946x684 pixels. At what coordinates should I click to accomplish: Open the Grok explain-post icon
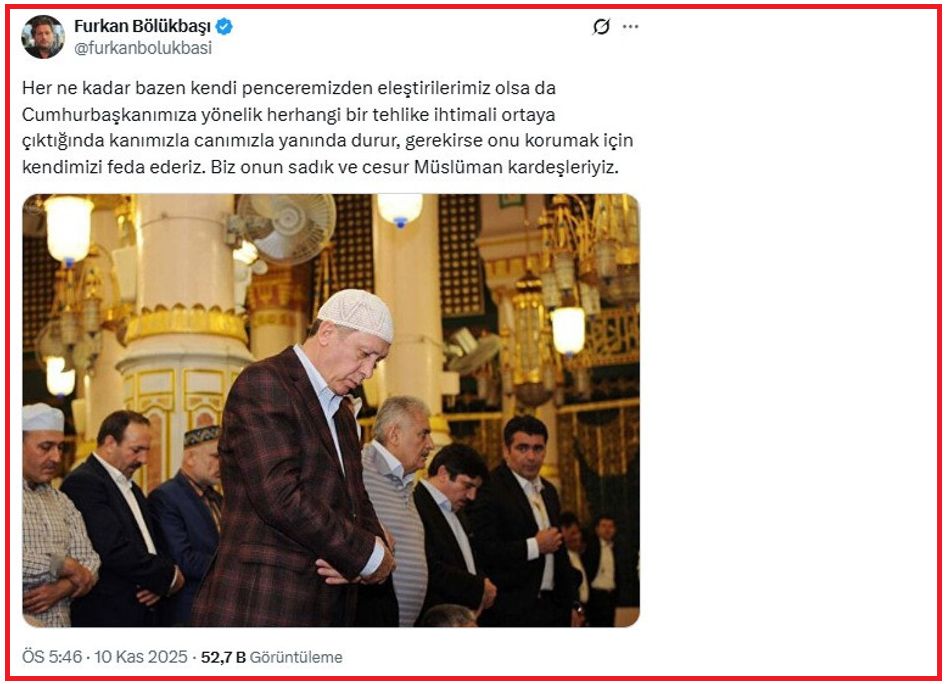tap(601, 27)
